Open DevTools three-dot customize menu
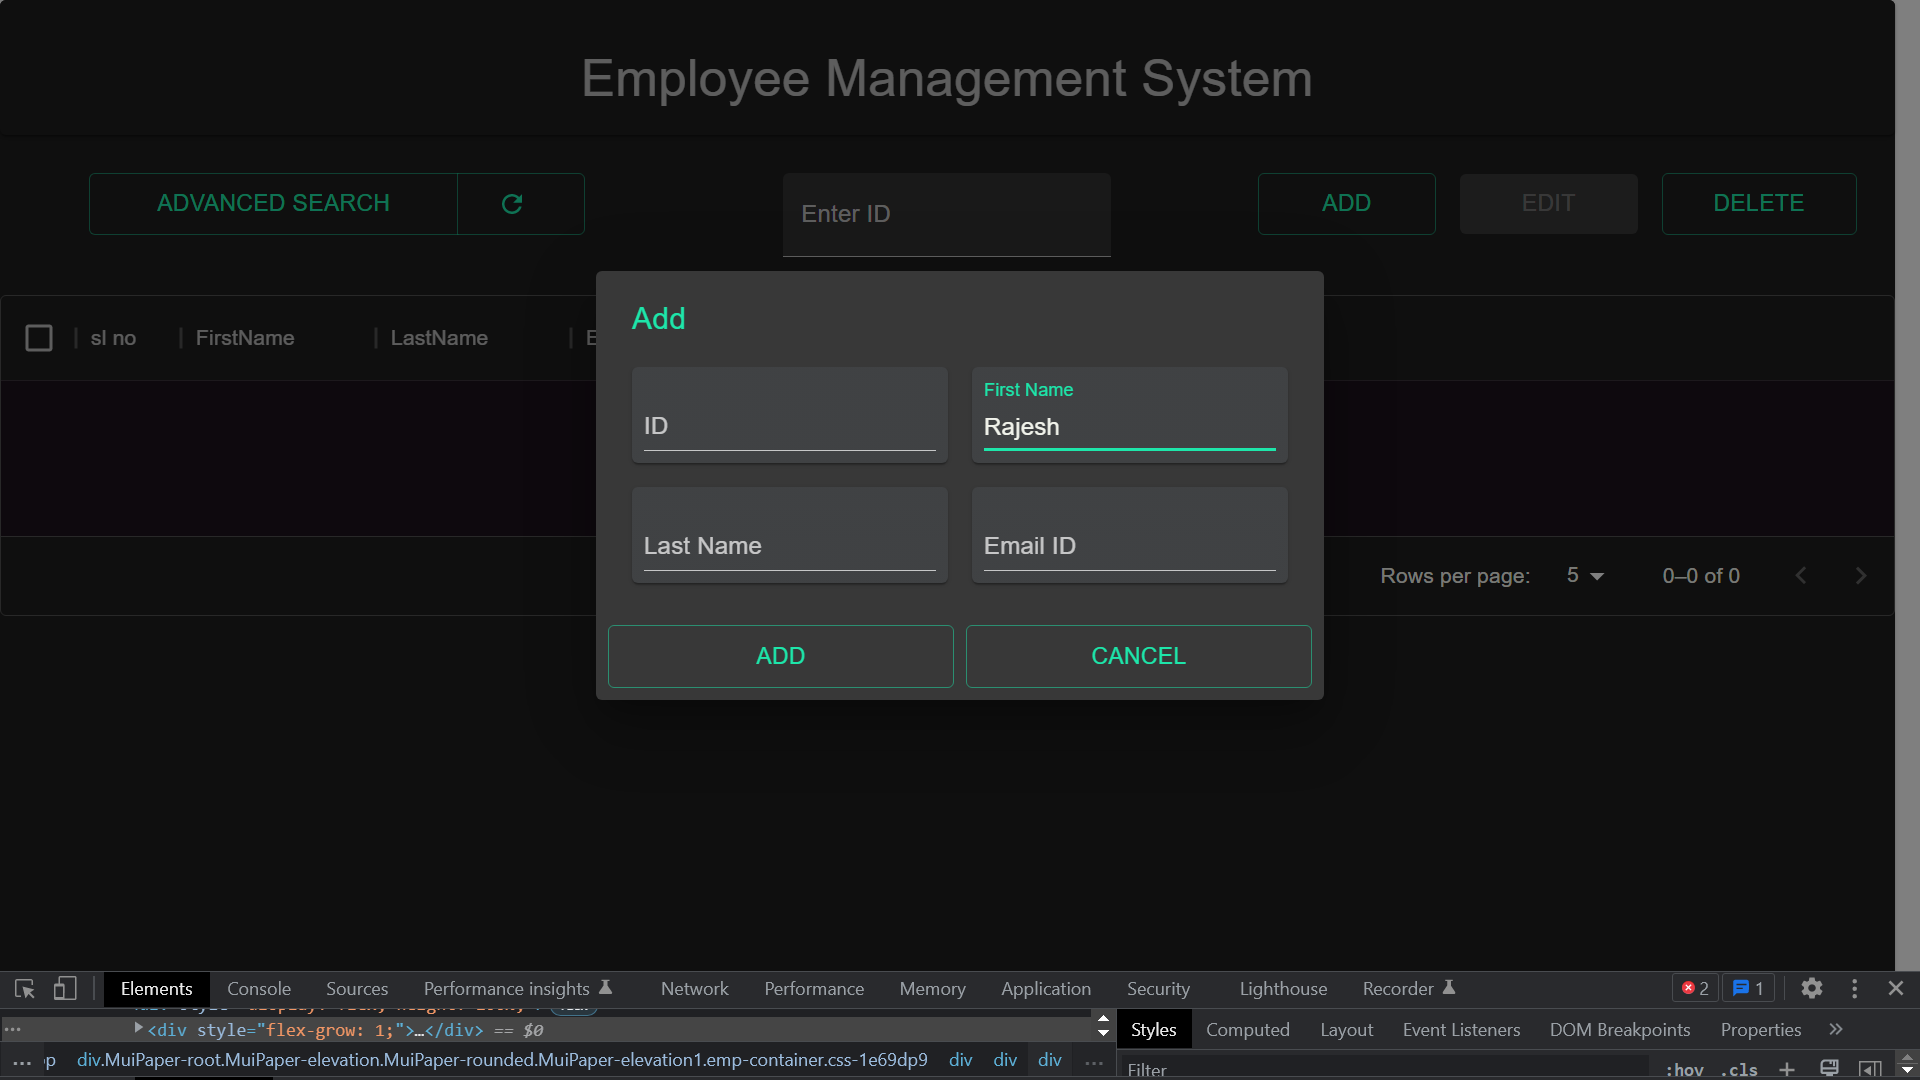 [1855, 989]
